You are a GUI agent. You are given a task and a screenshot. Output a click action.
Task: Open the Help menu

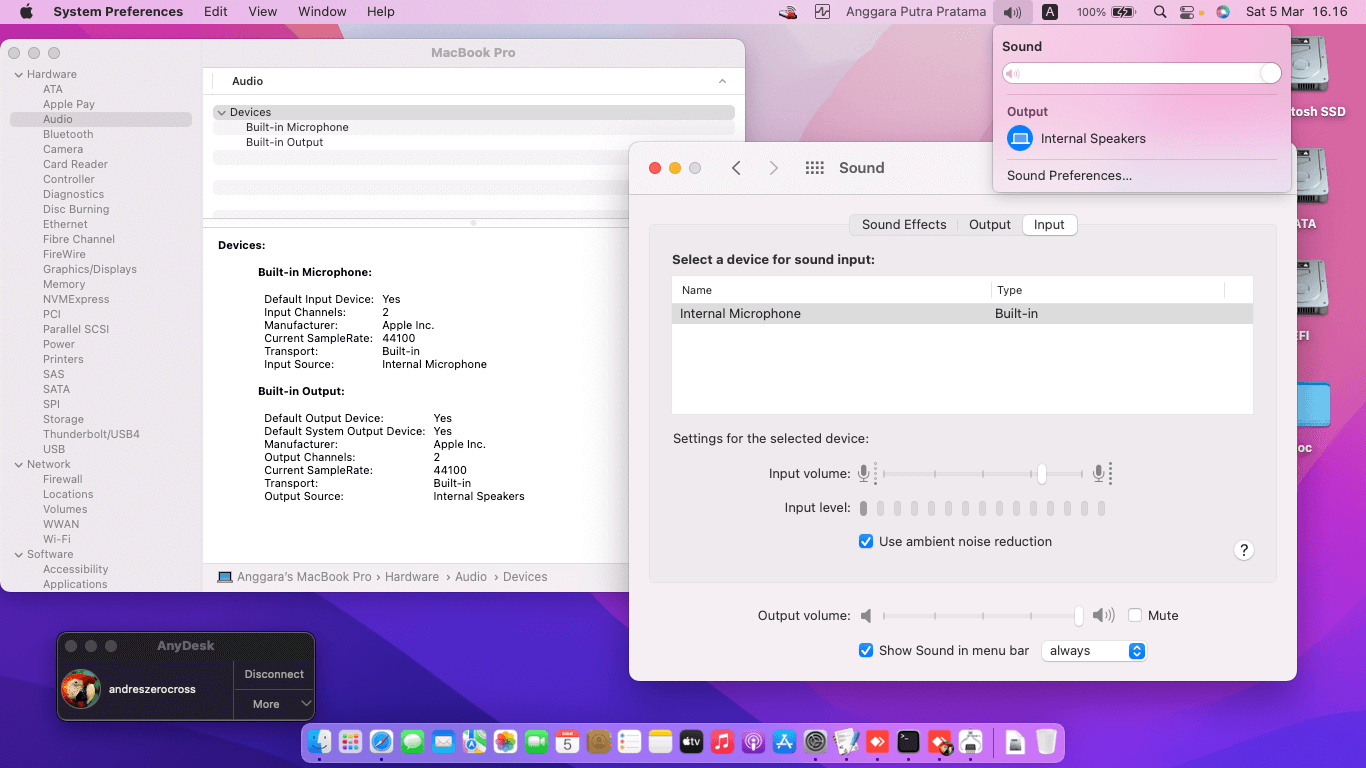click(x=381, y=12)
